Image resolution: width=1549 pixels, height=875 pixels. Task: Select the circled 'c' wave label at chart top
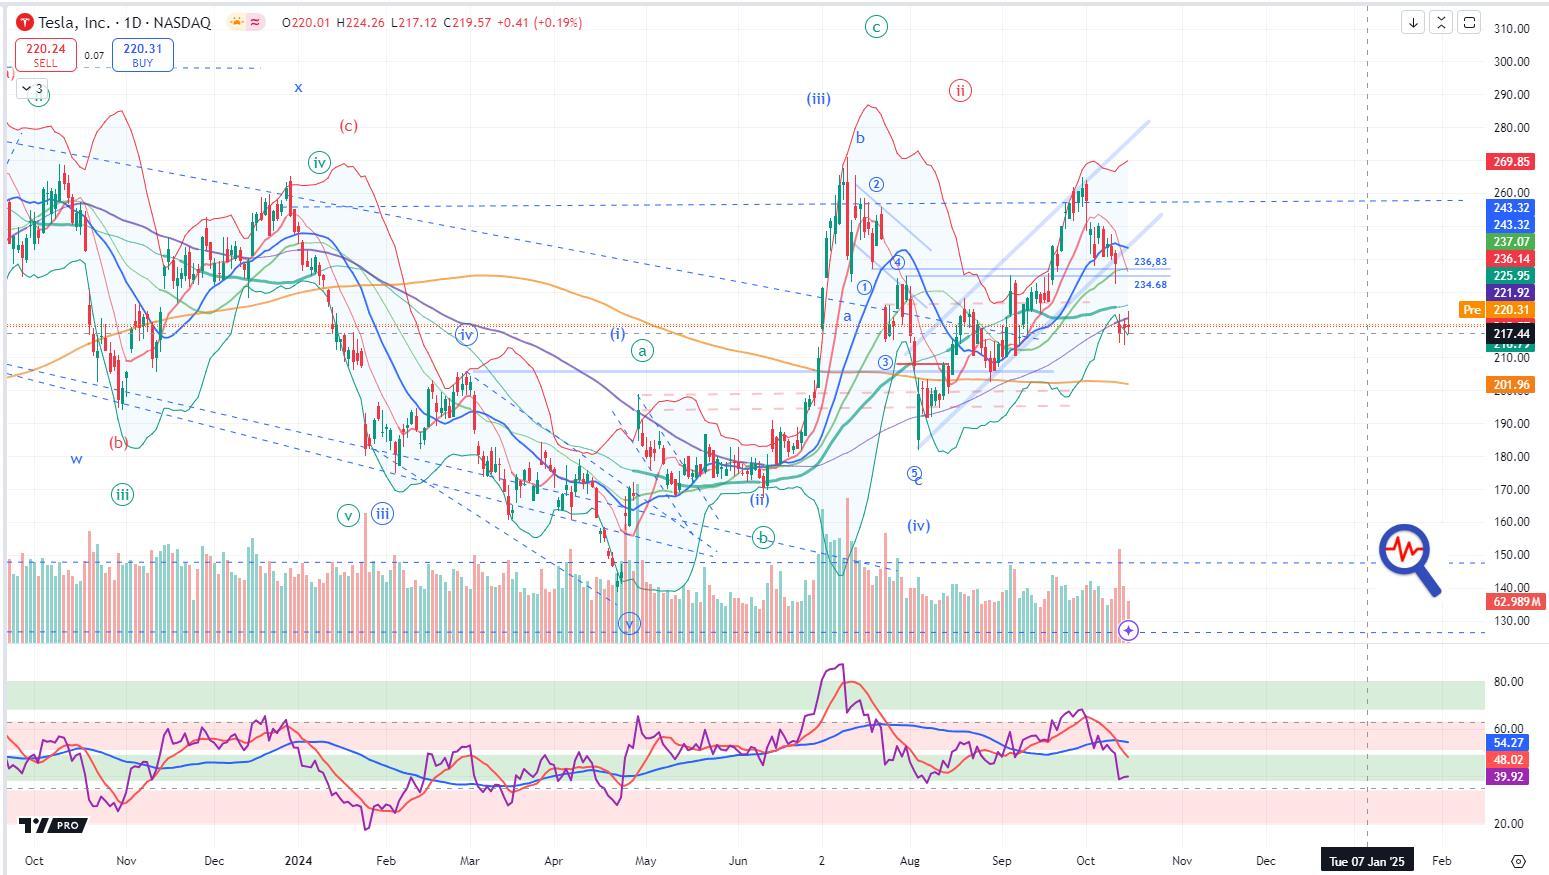876,27
